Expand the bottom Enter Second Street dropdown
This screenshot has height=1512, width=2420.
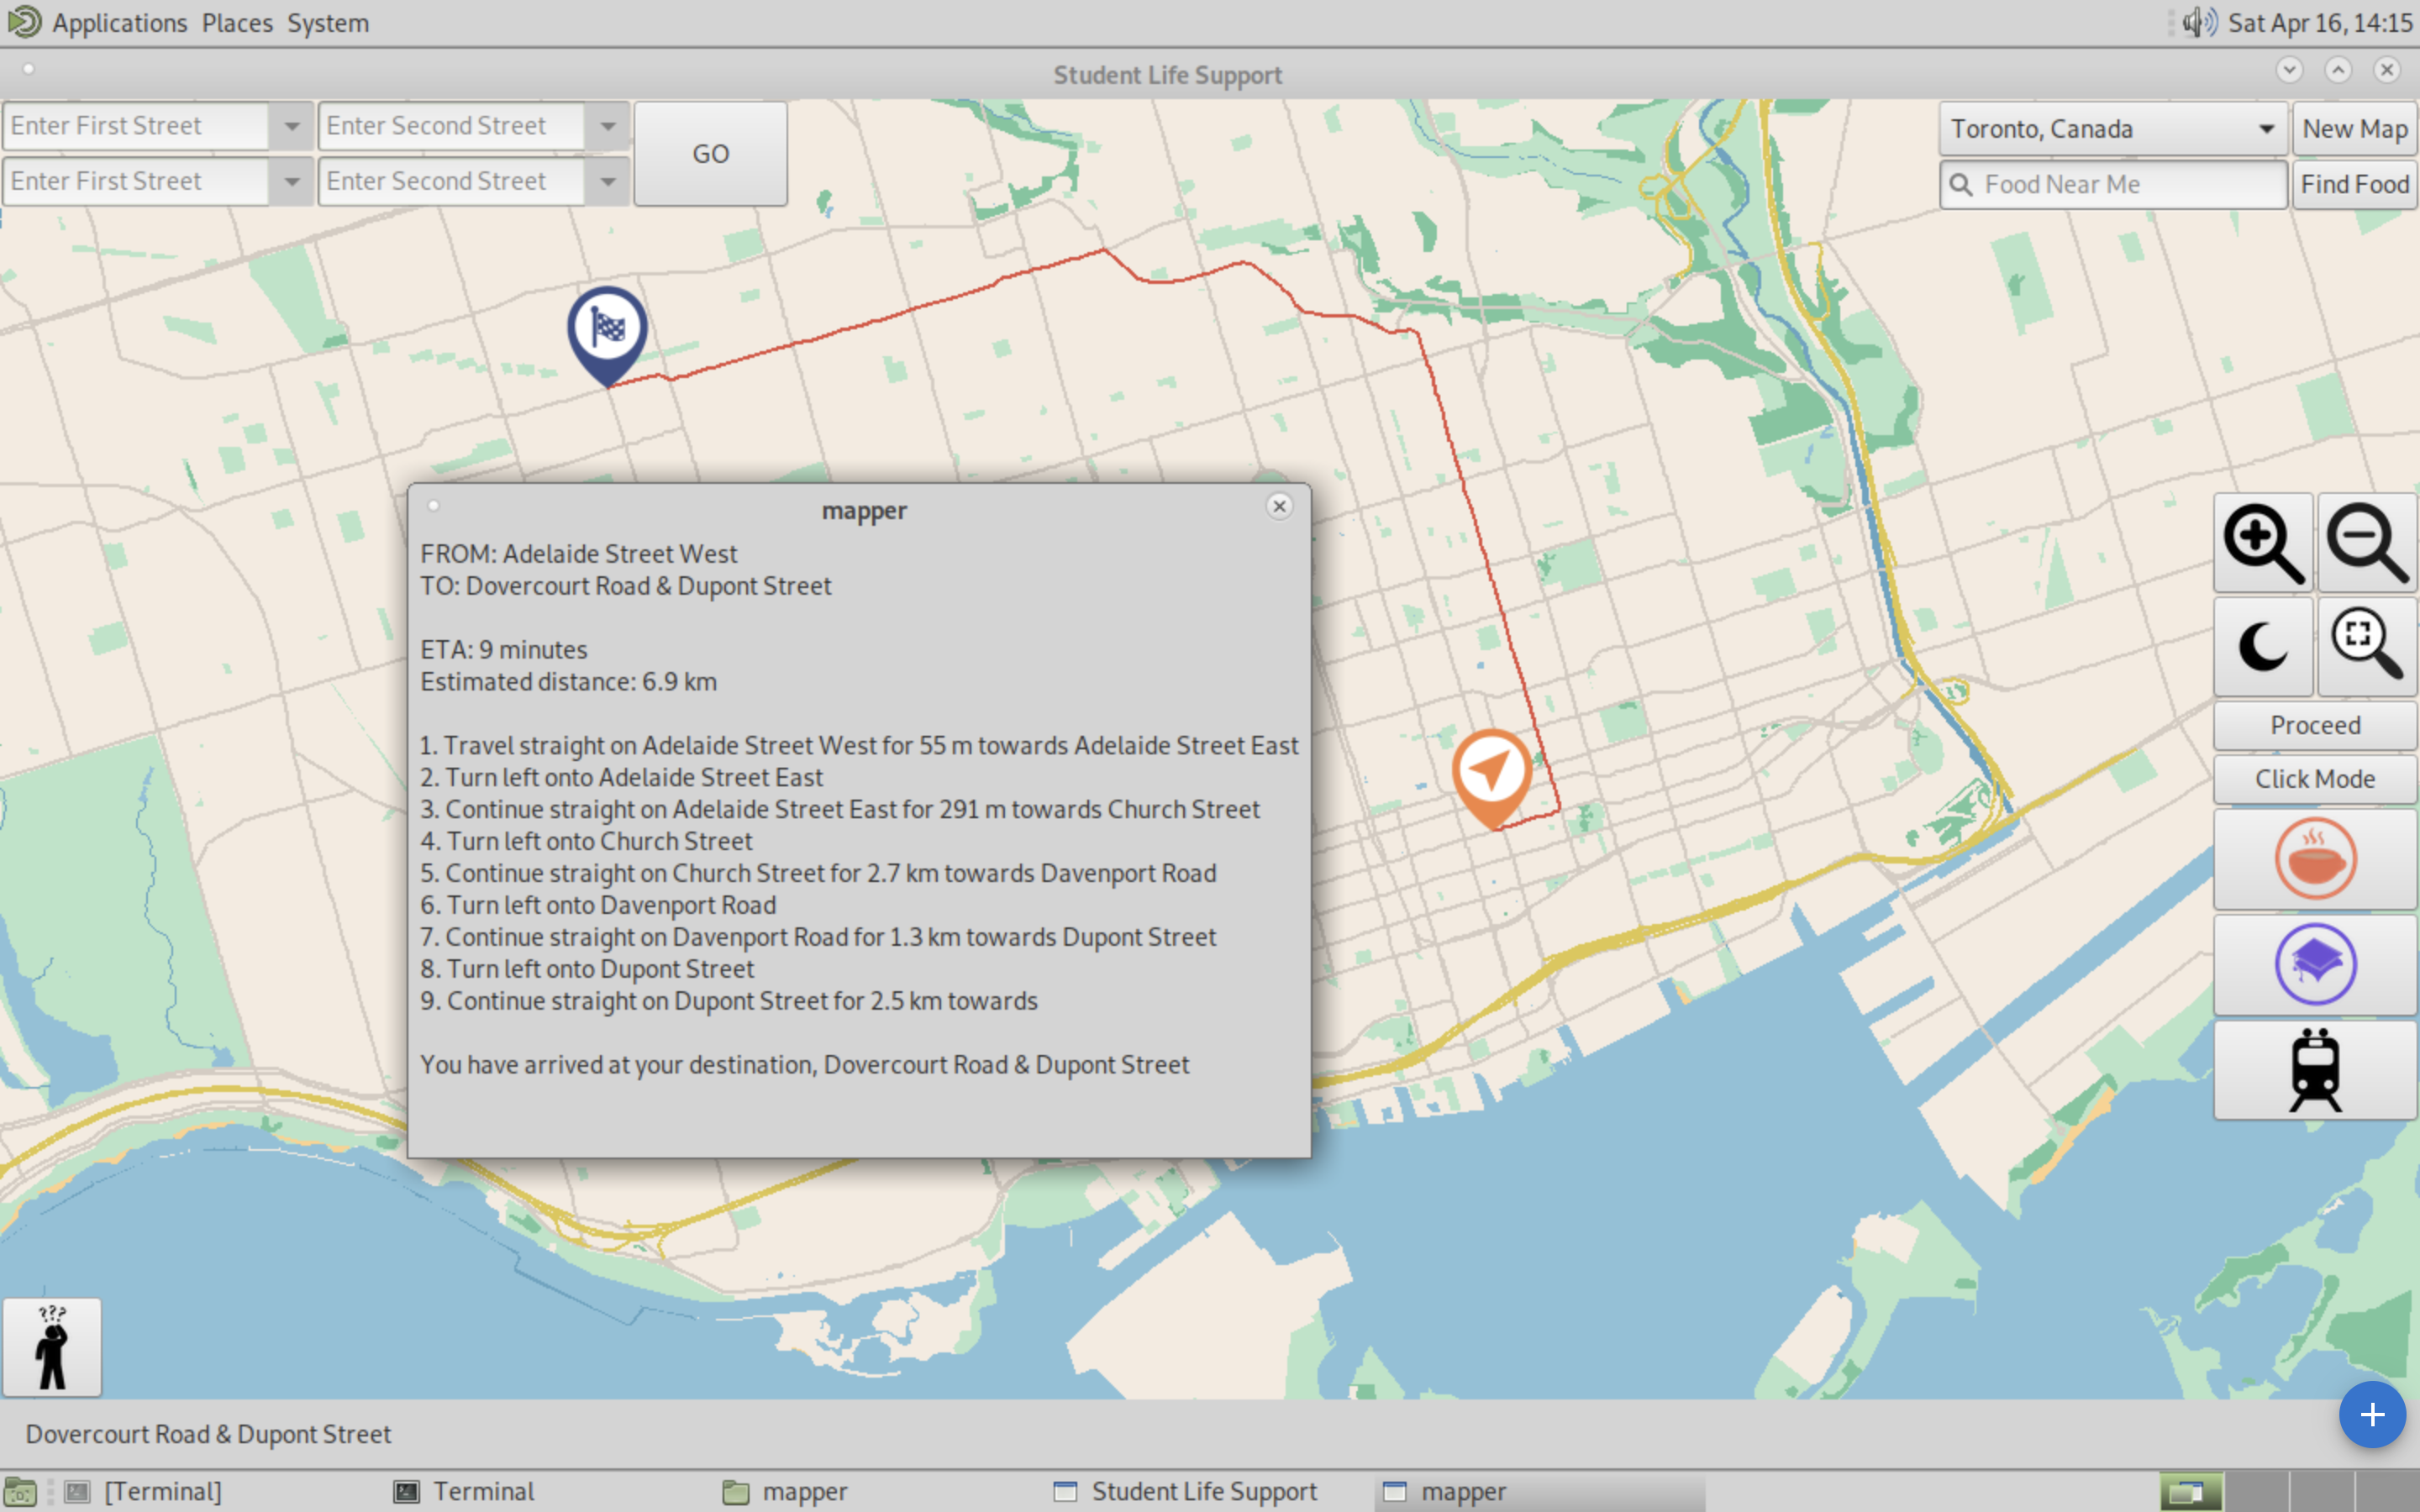point(608,182)
